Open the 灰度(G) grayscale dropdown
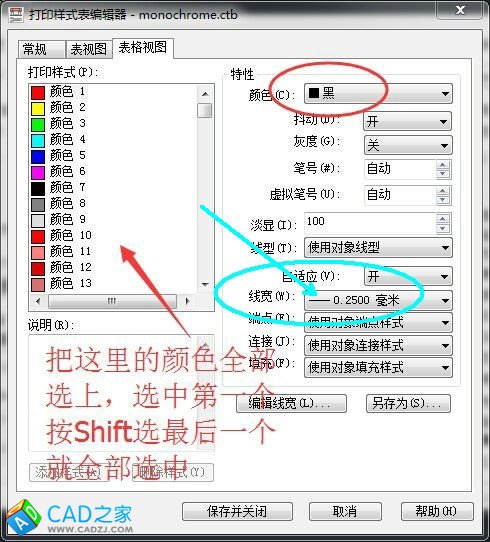The image size is (490, 542). pos(408,145)
